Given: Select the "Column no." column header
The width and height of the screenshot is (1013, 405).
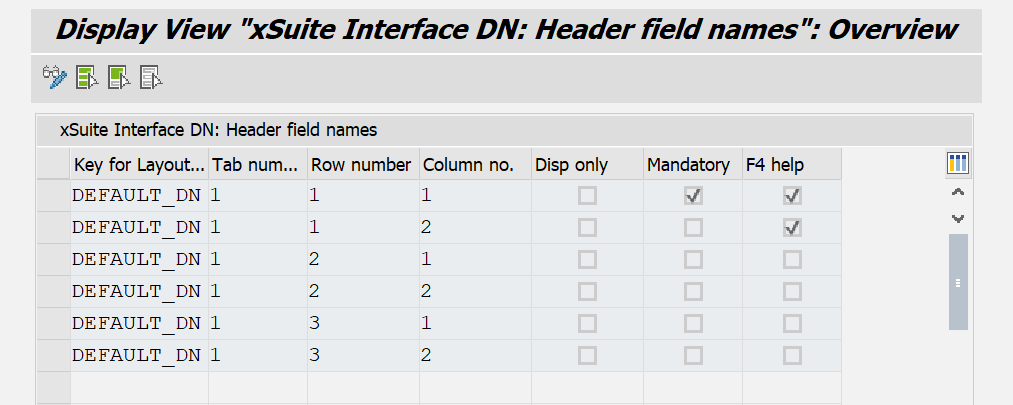Looking at the screenshot, I should [468, 164].
